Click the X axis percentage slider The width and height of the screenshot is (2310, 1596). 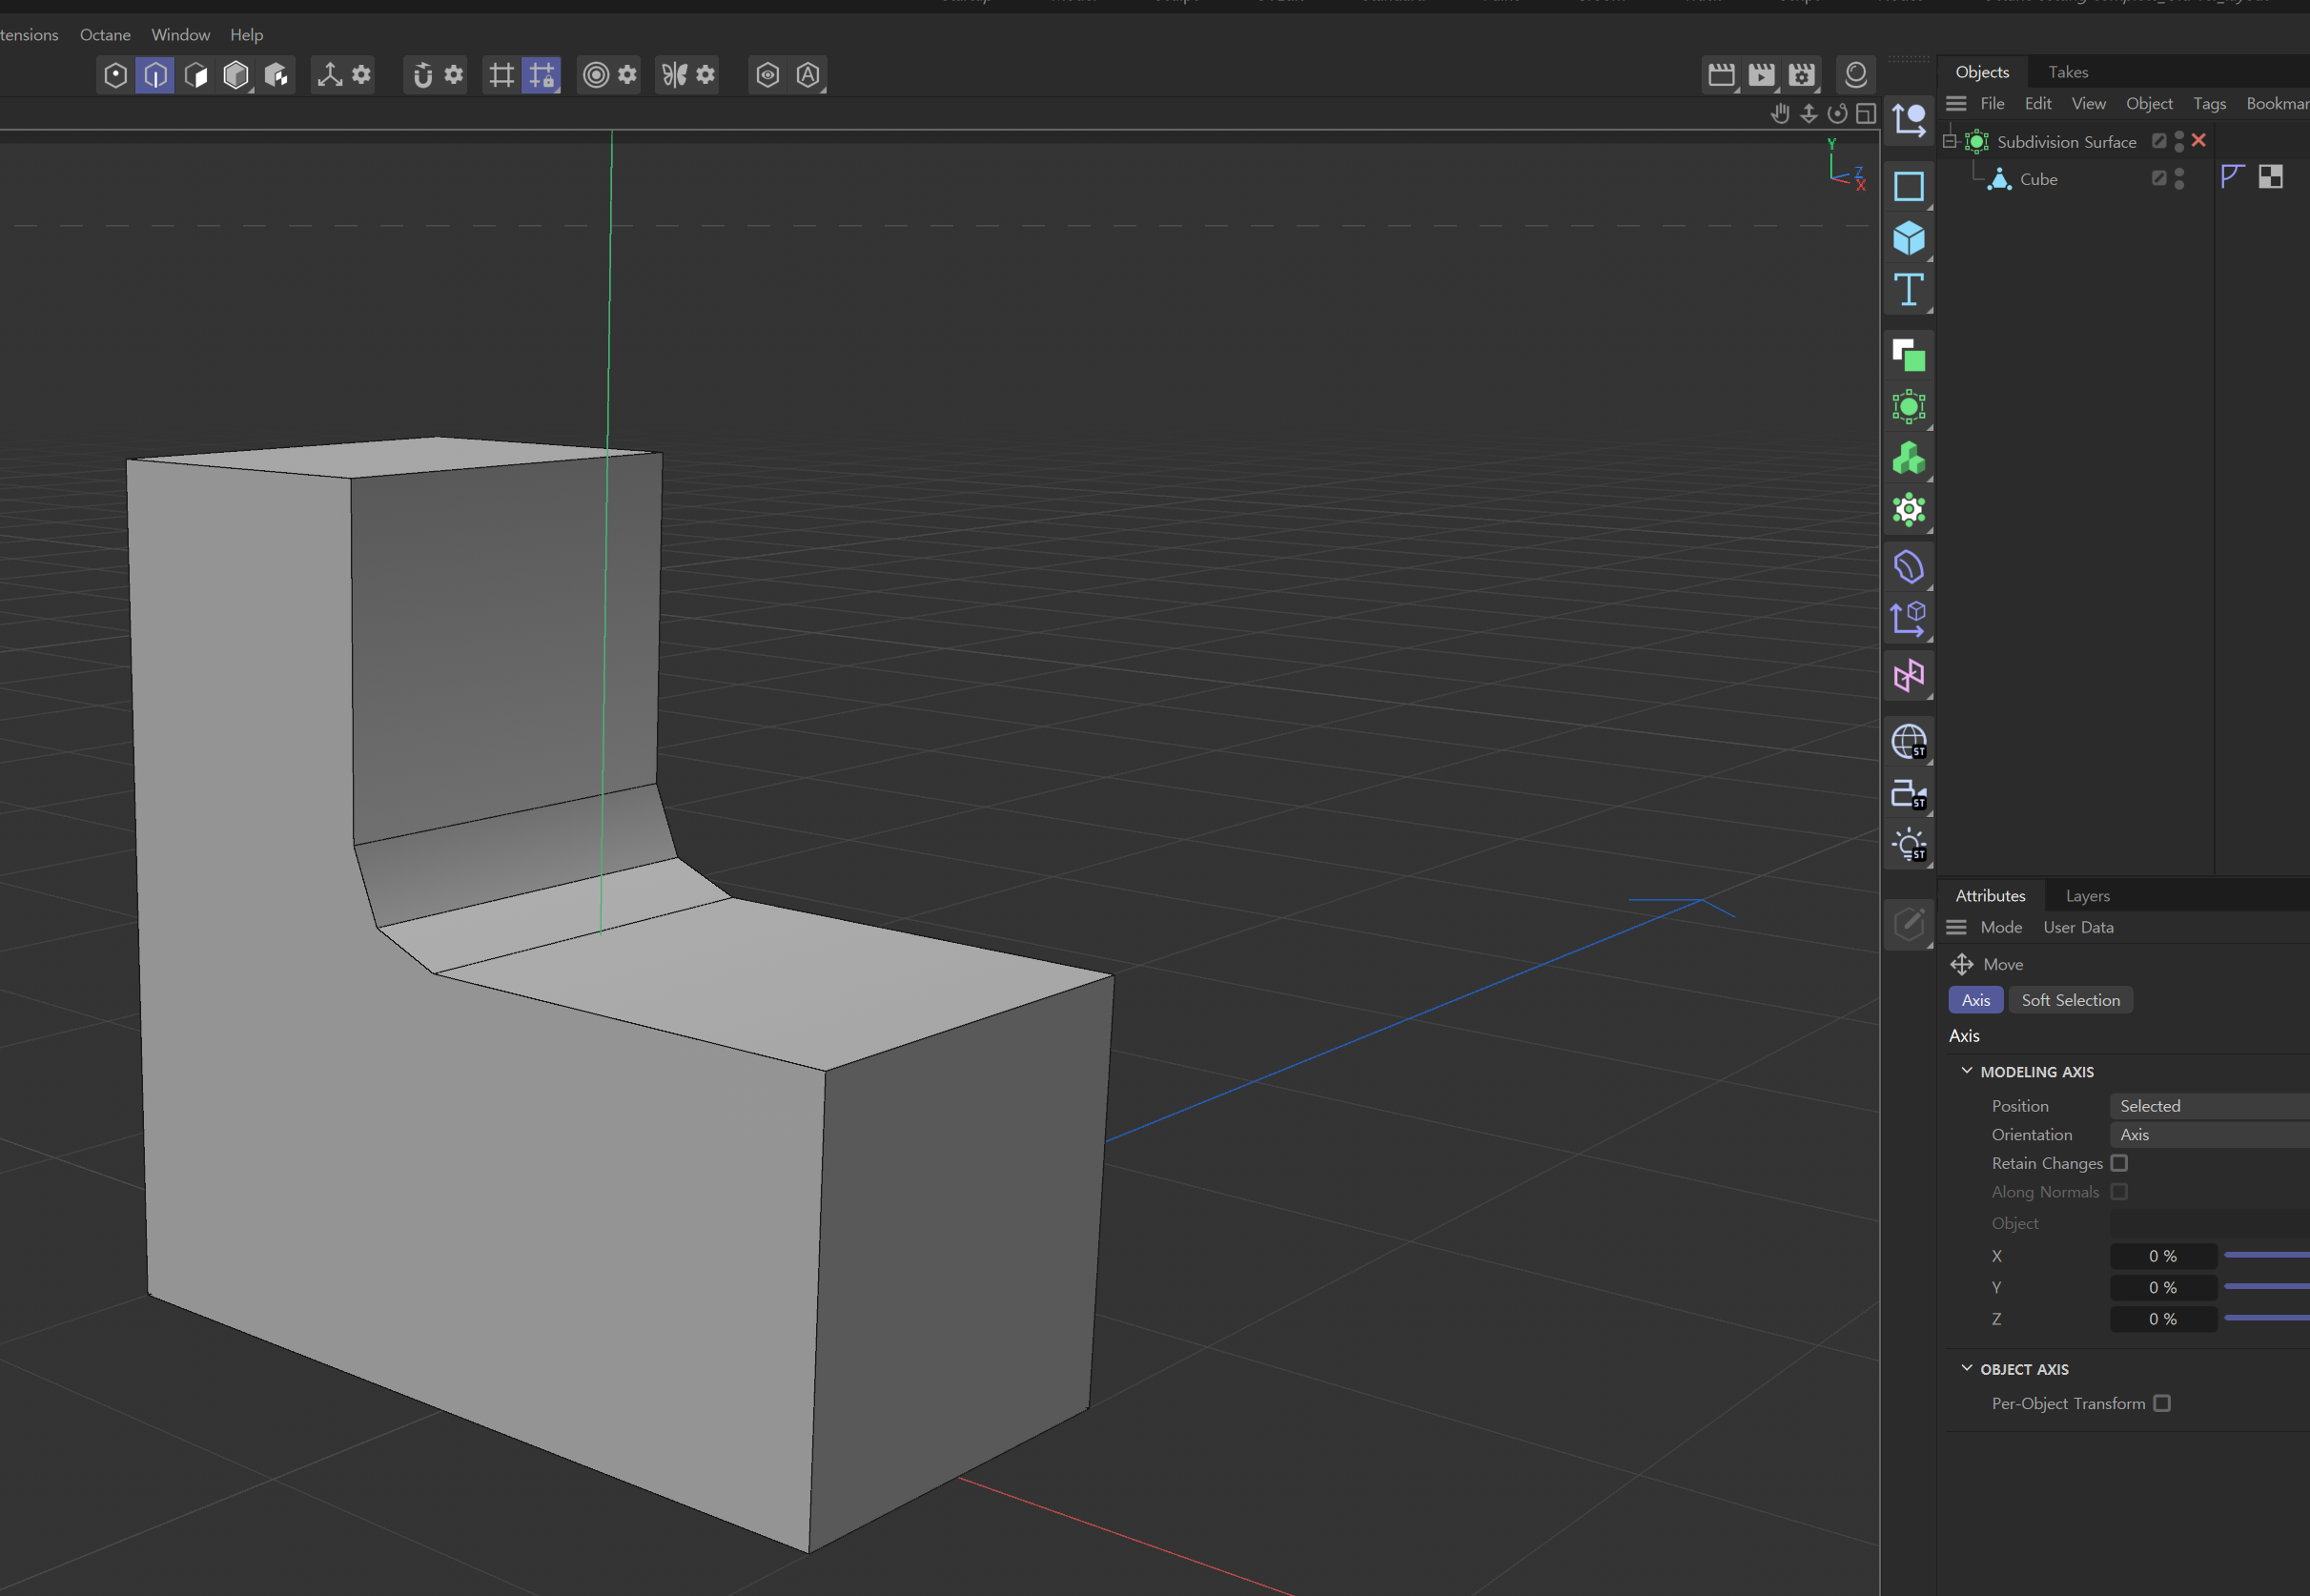2265,1255
